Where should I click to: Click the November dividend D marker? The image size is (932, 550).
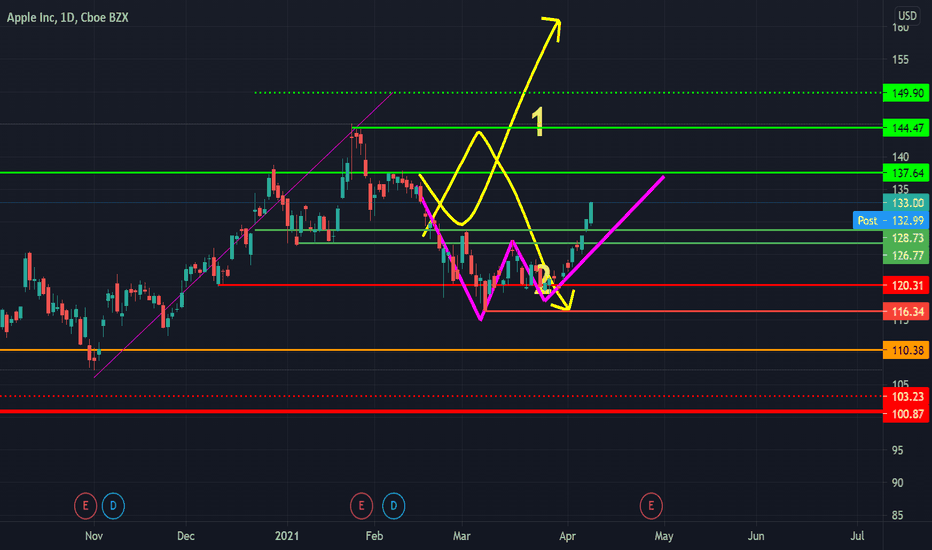point(113,506)
